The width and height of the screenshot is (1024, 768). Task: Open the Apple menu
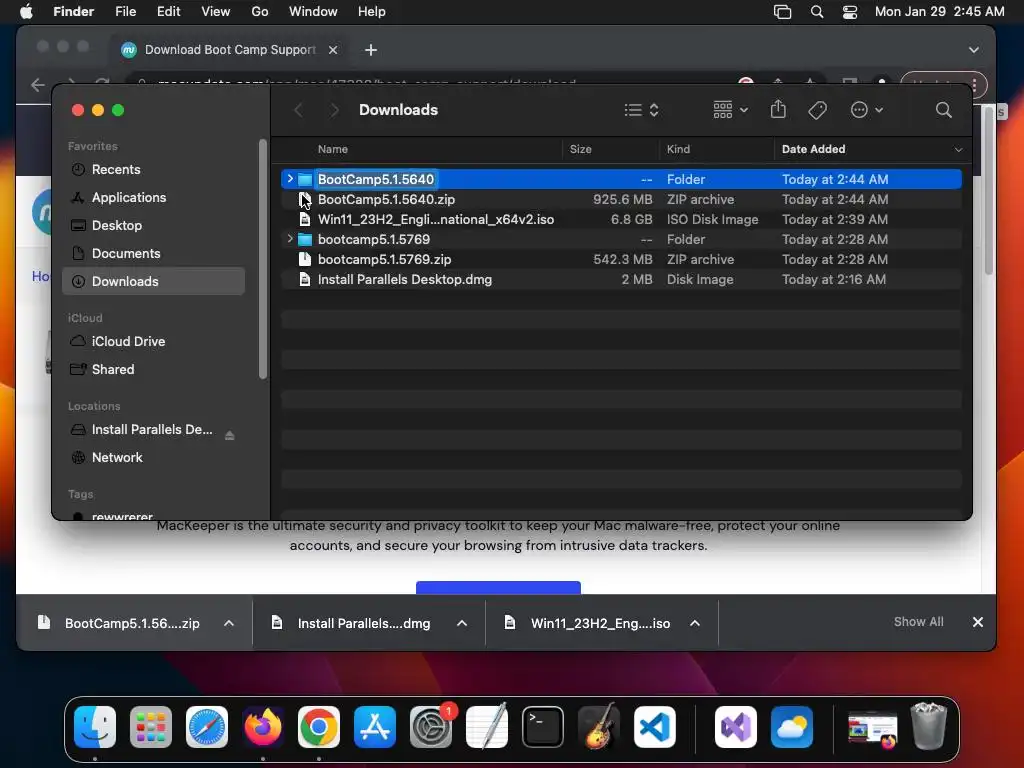(x=26, y=12)
